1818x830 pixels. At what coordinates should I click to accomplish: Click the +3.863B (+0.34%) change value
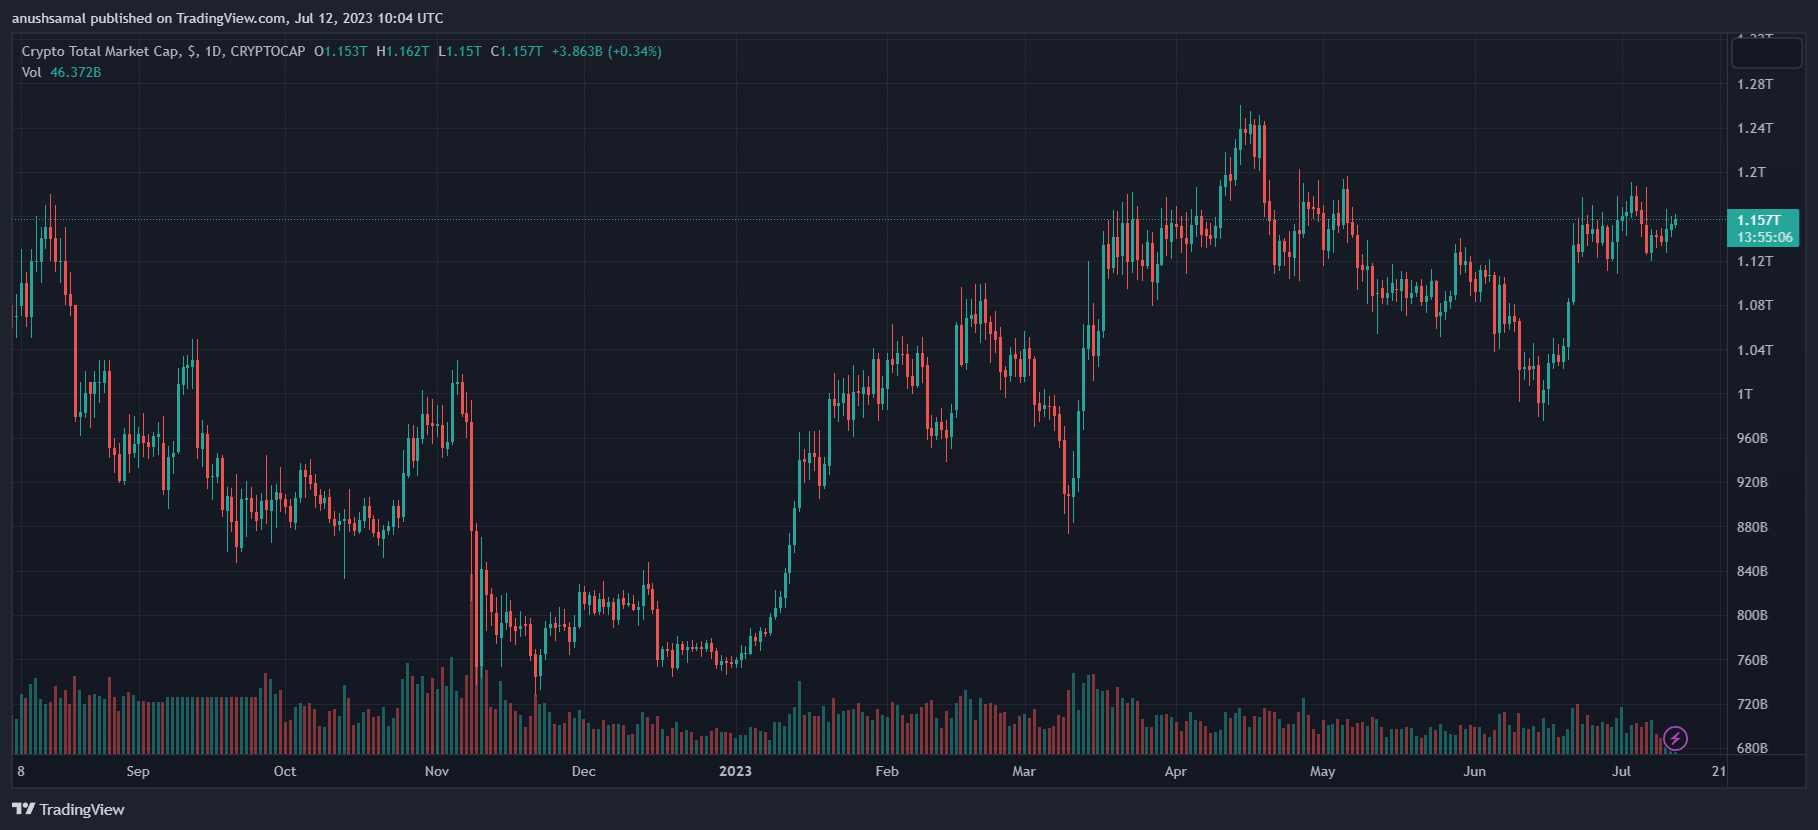(x=607, y=51)
